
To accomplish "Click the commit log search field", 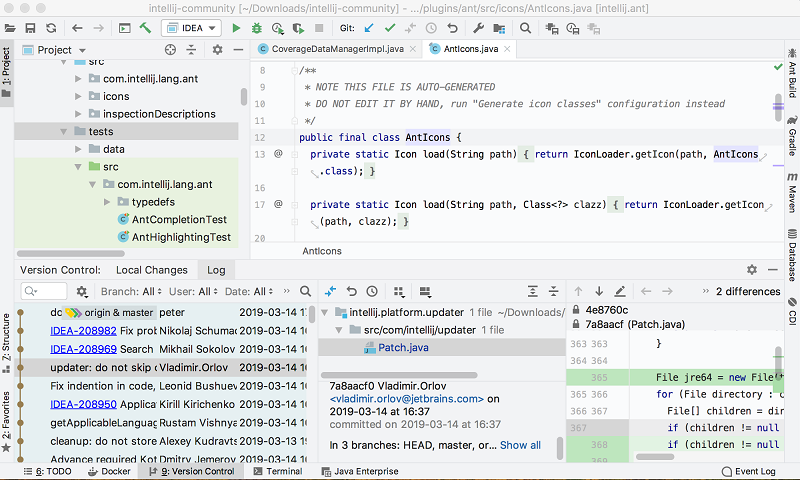I will tap(50, 291).
